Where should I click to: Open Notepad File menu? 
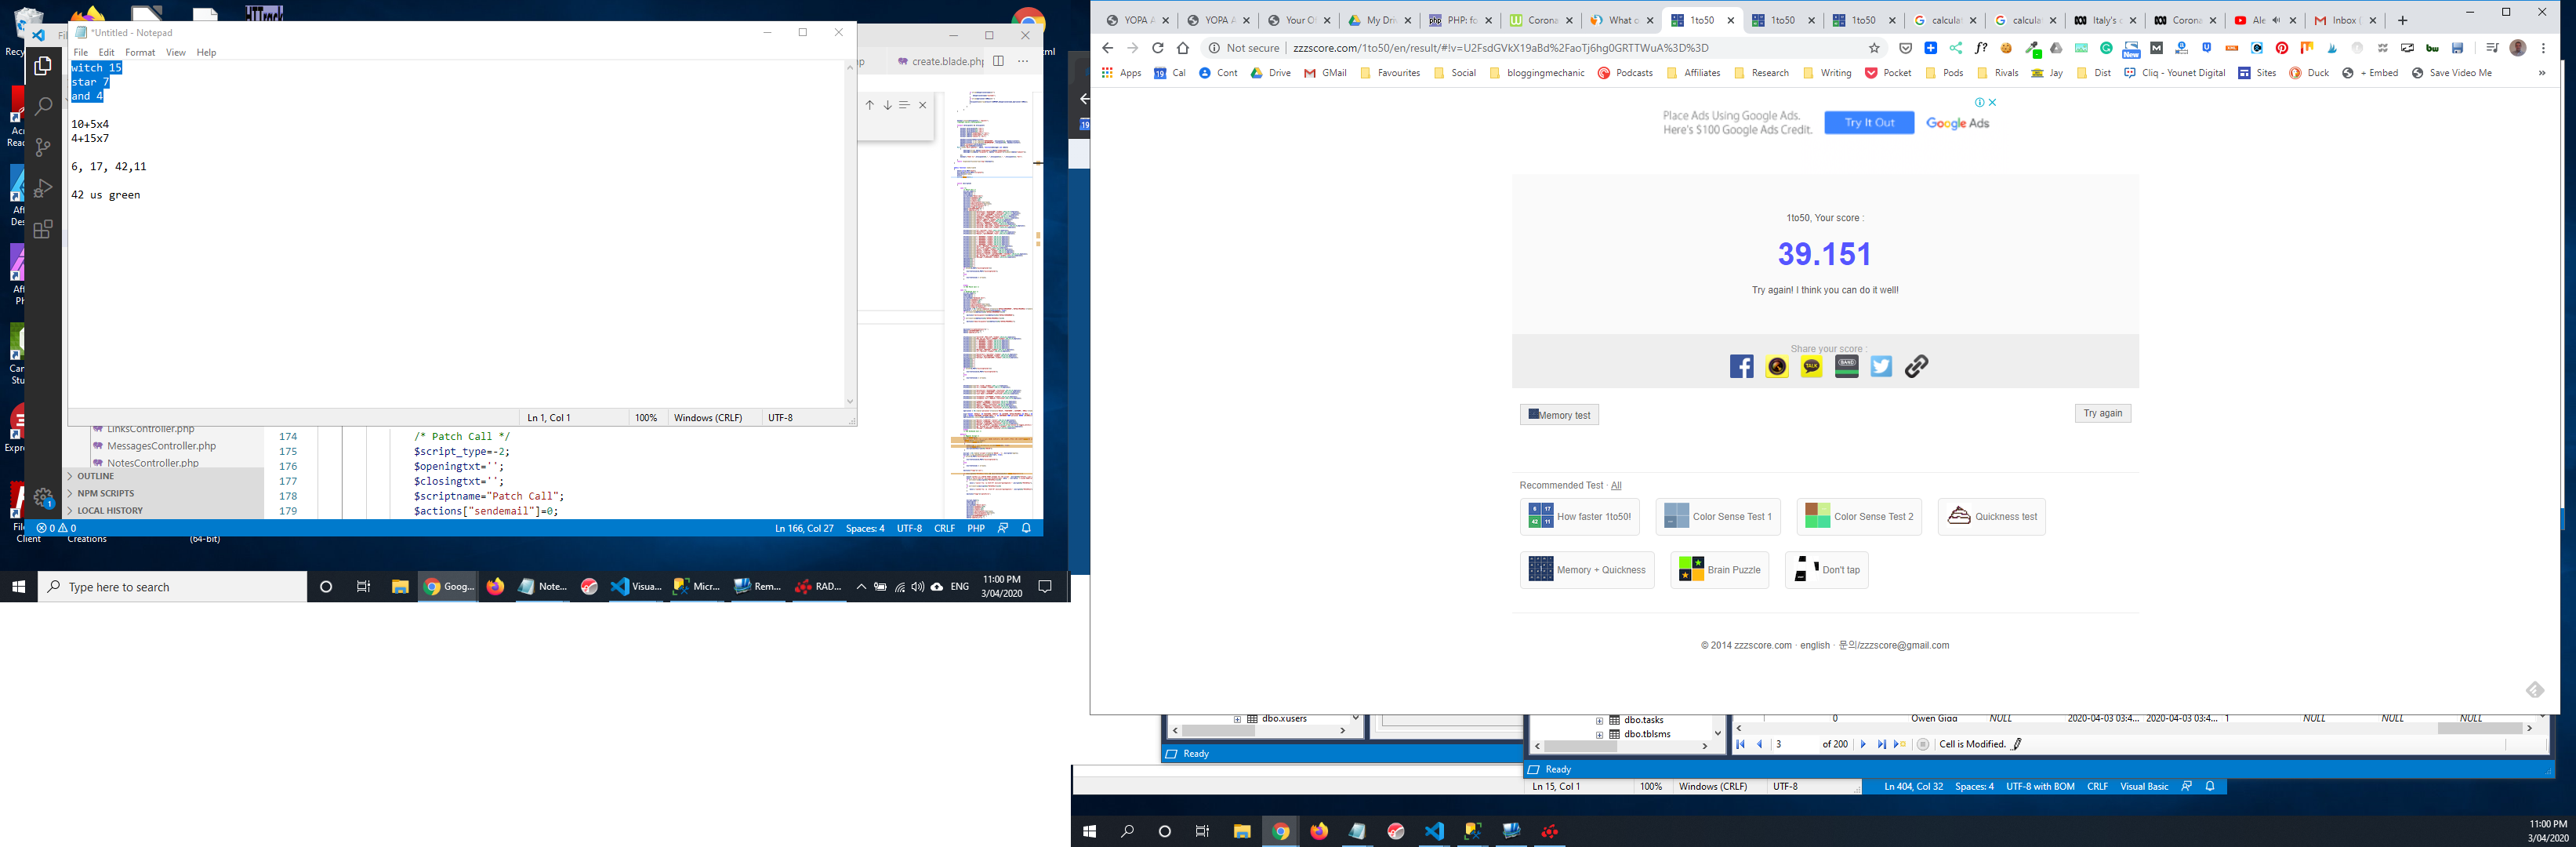point(81,52)
